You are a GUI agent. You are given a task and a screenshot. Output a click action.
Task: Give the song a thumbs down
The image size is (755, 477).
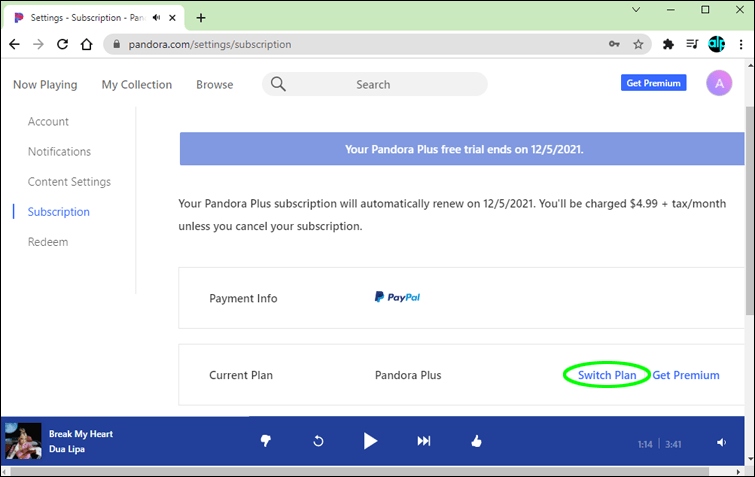point(265,440)
